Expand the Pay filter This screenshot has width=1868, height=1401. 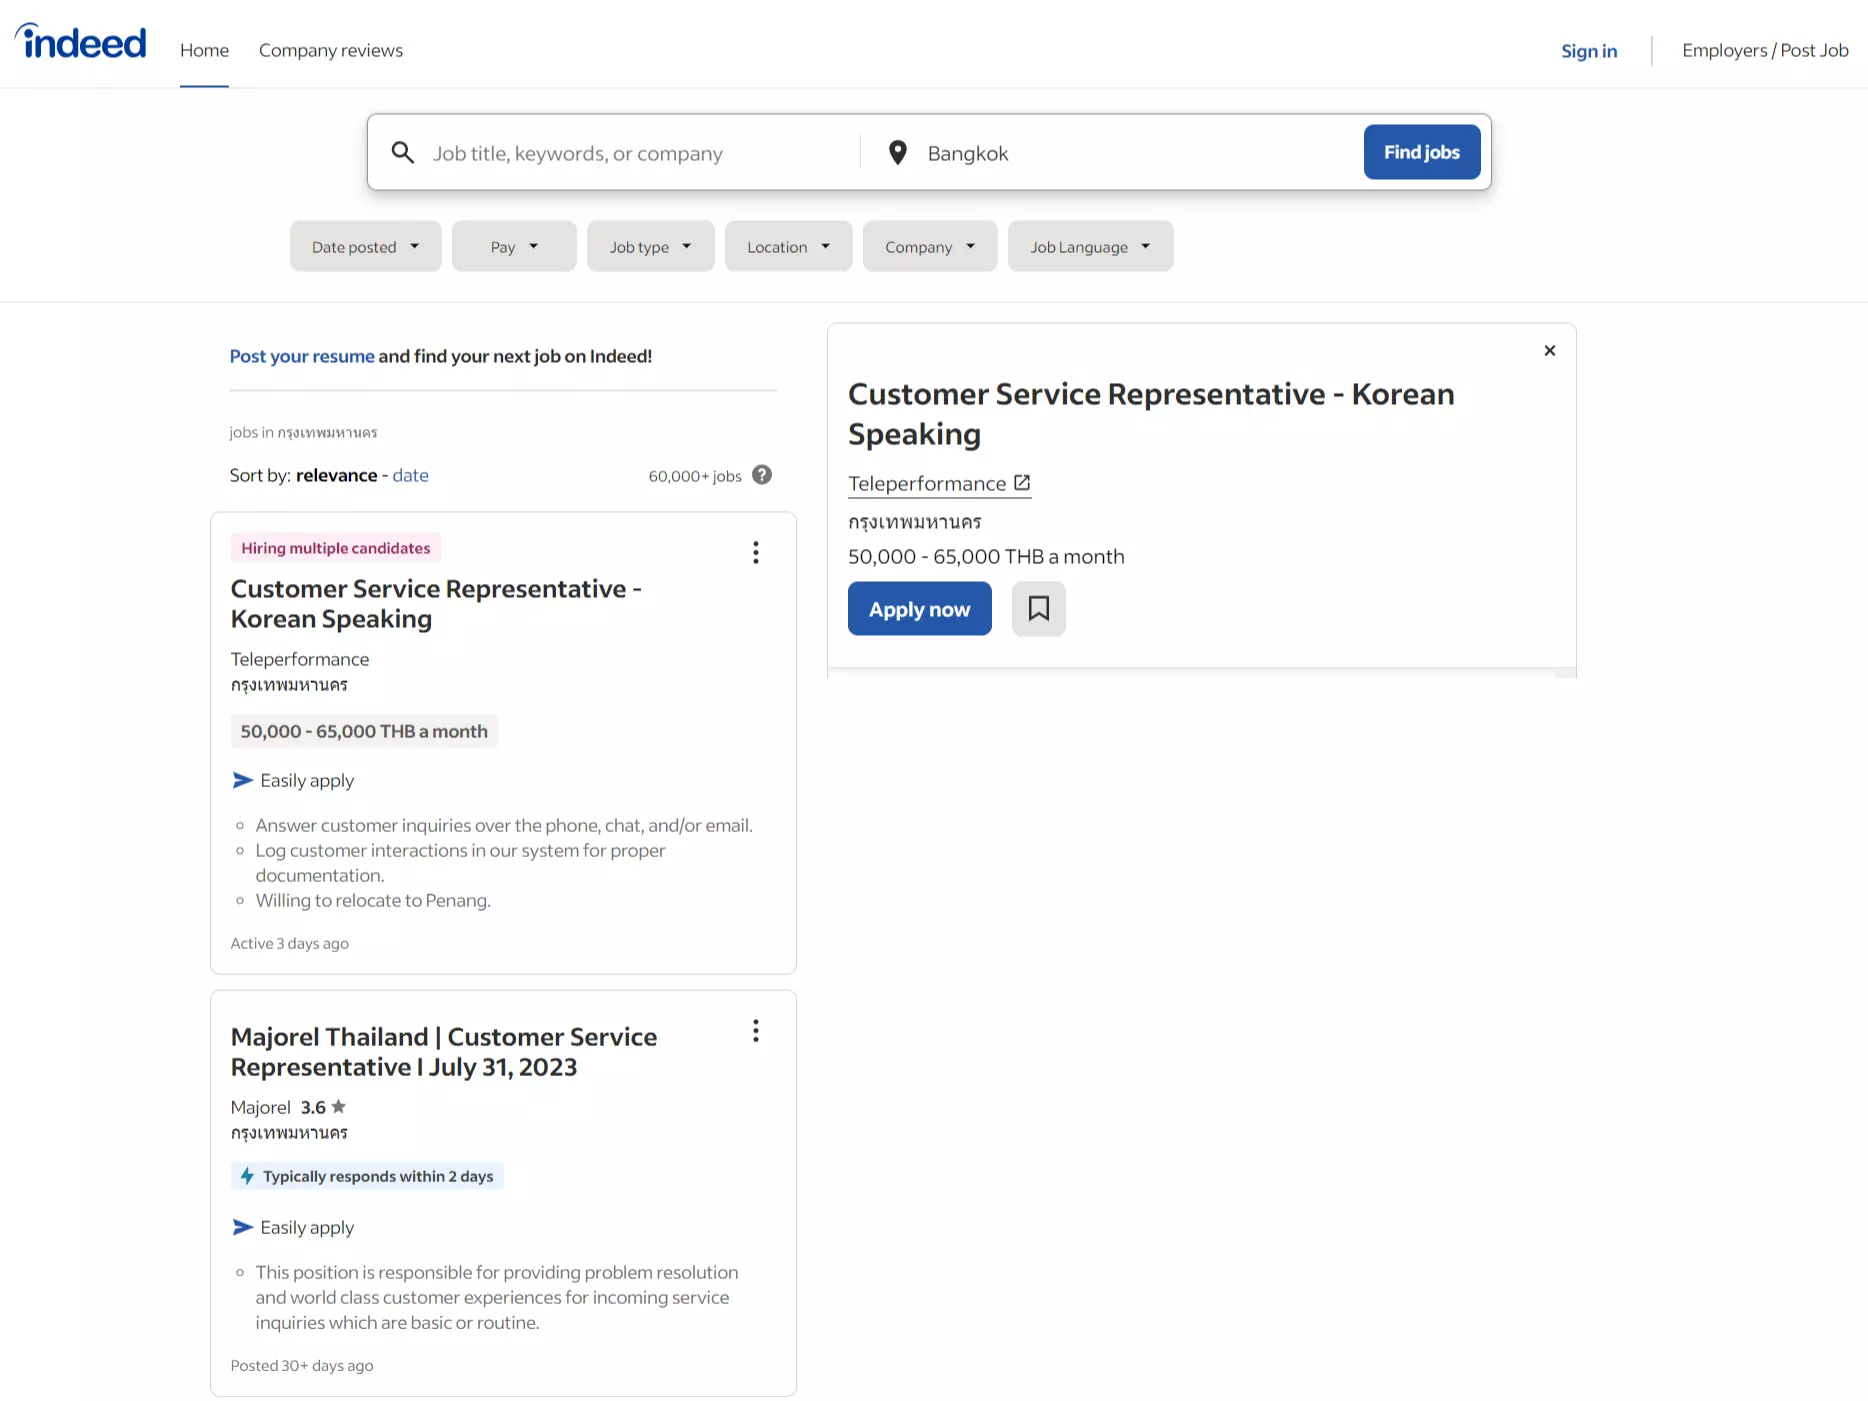[514, 246]
